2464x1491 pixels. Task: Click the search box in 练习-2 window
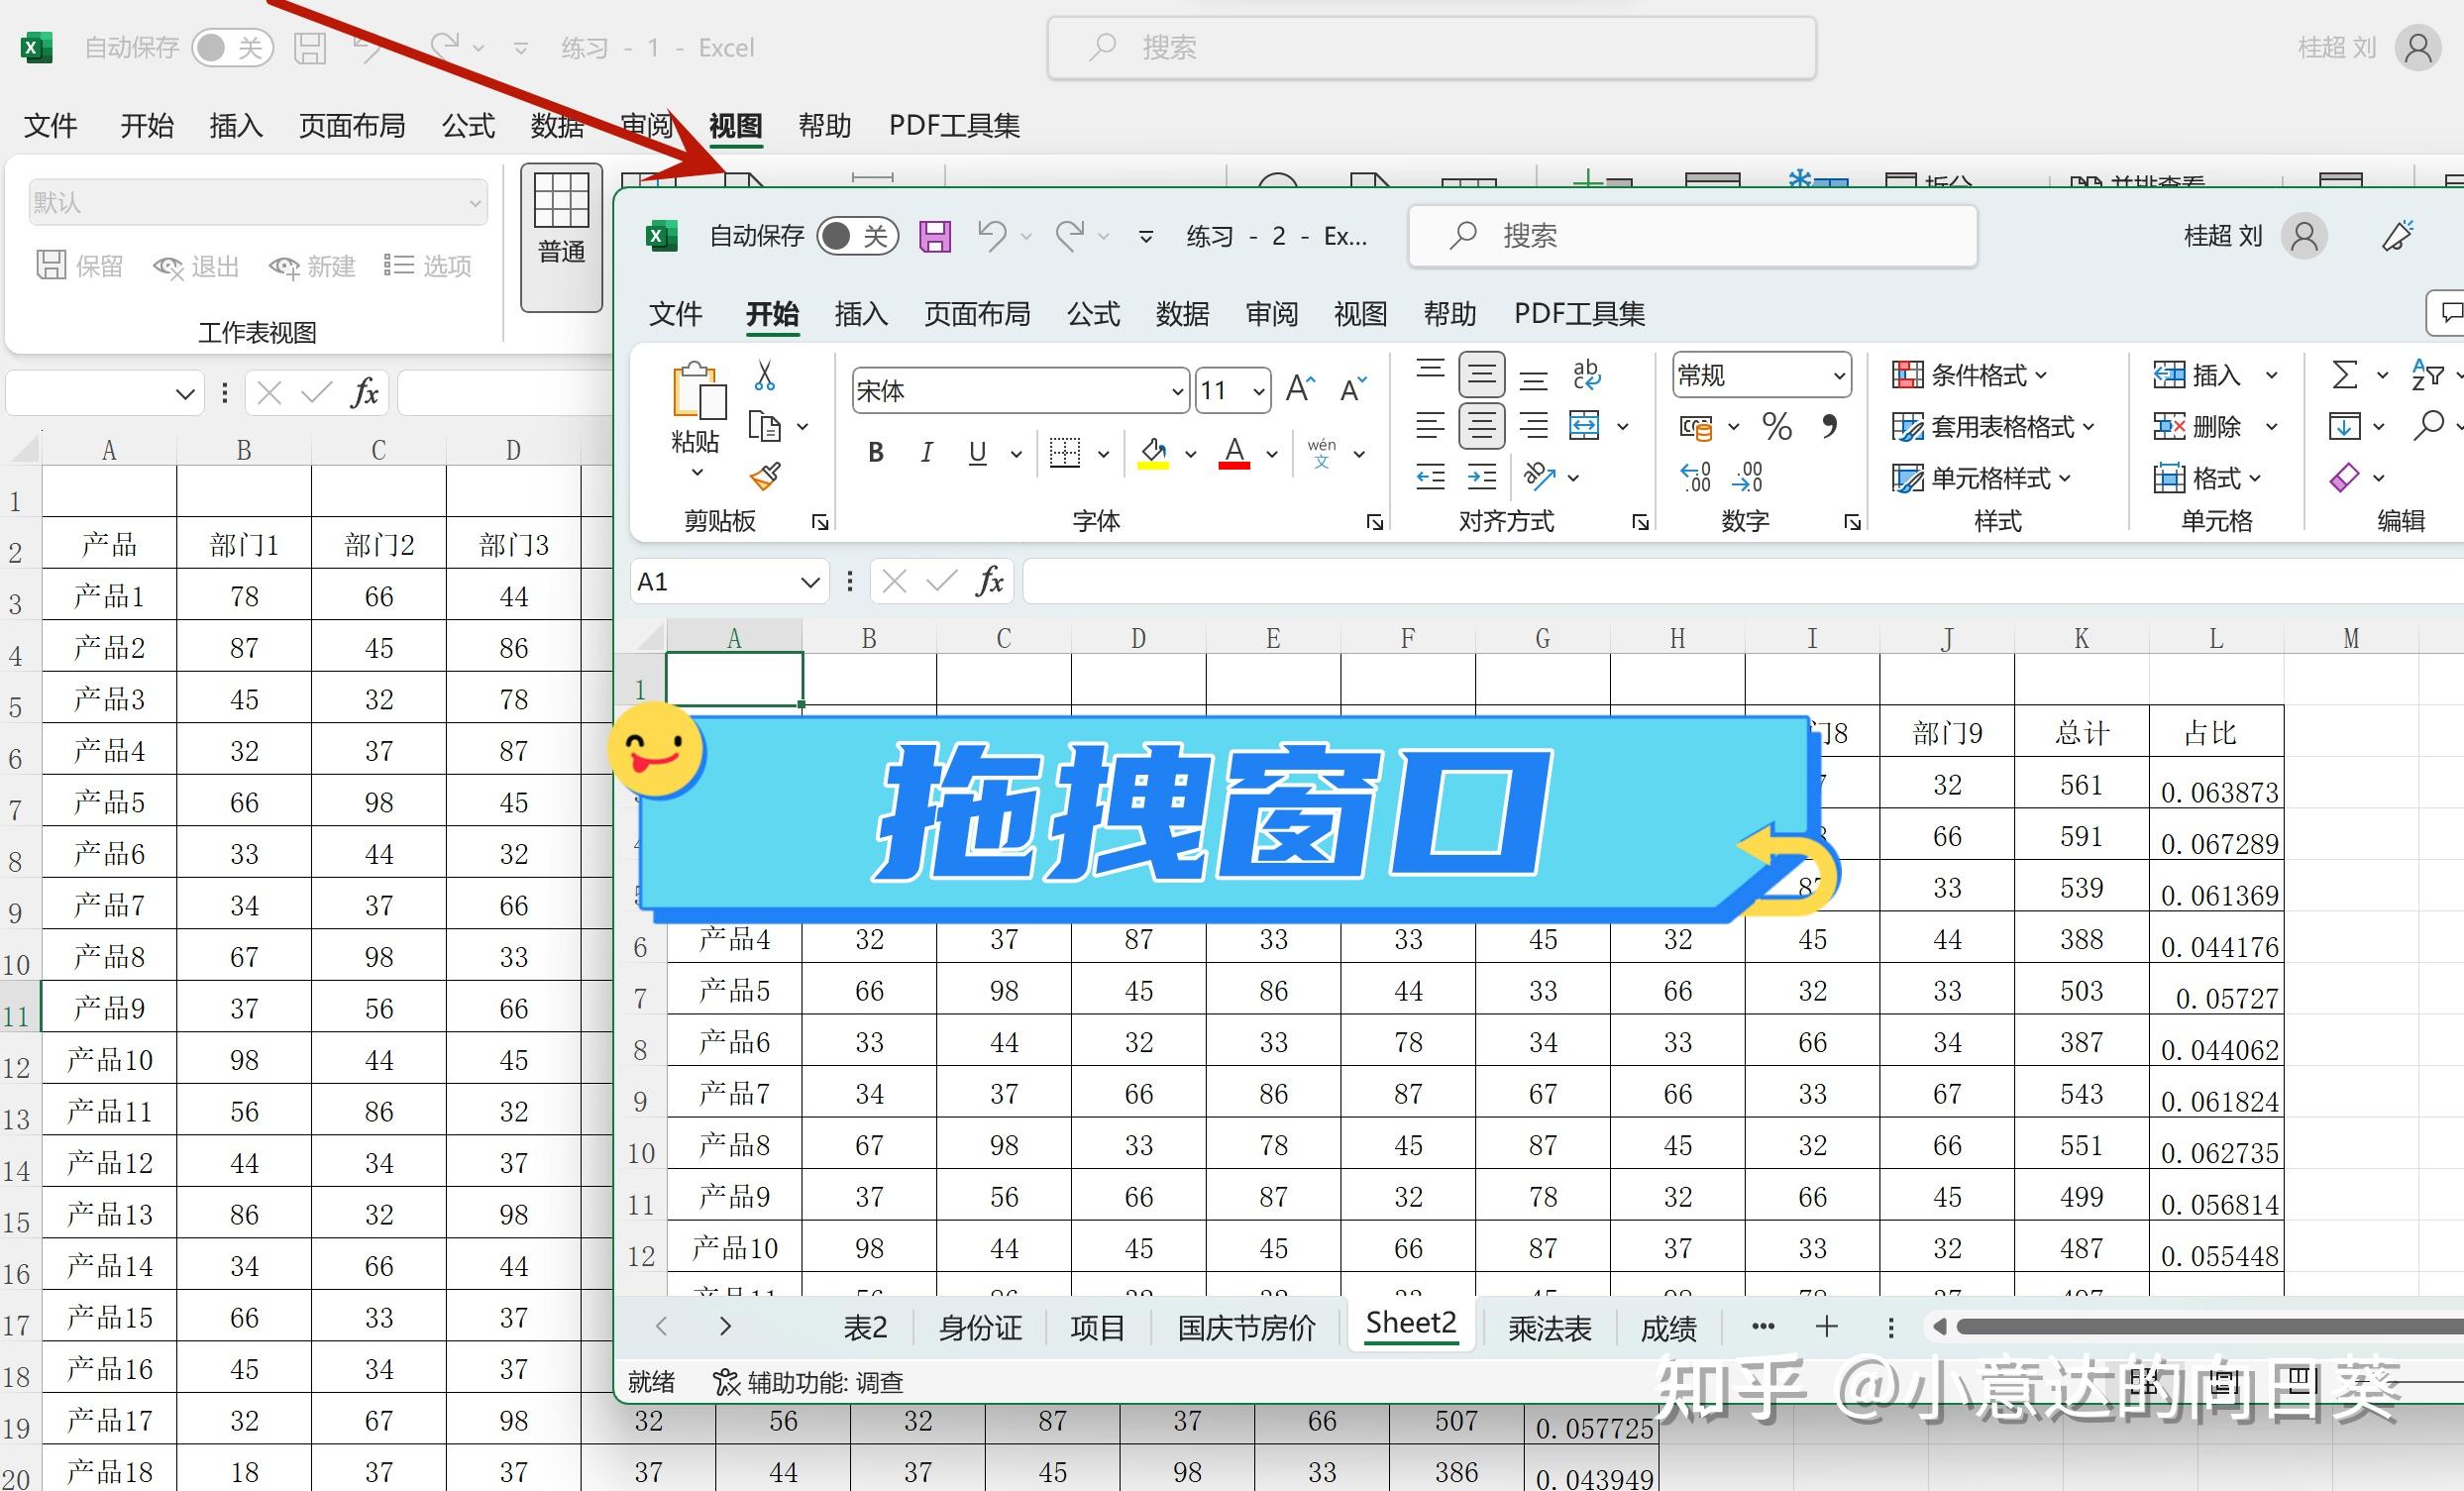(1693, 236)
